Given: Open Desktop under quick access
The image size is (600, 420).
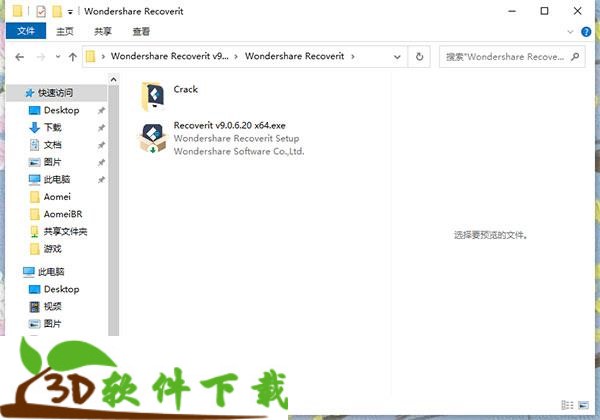Looking at the screenshot, I should click(61, 110).
